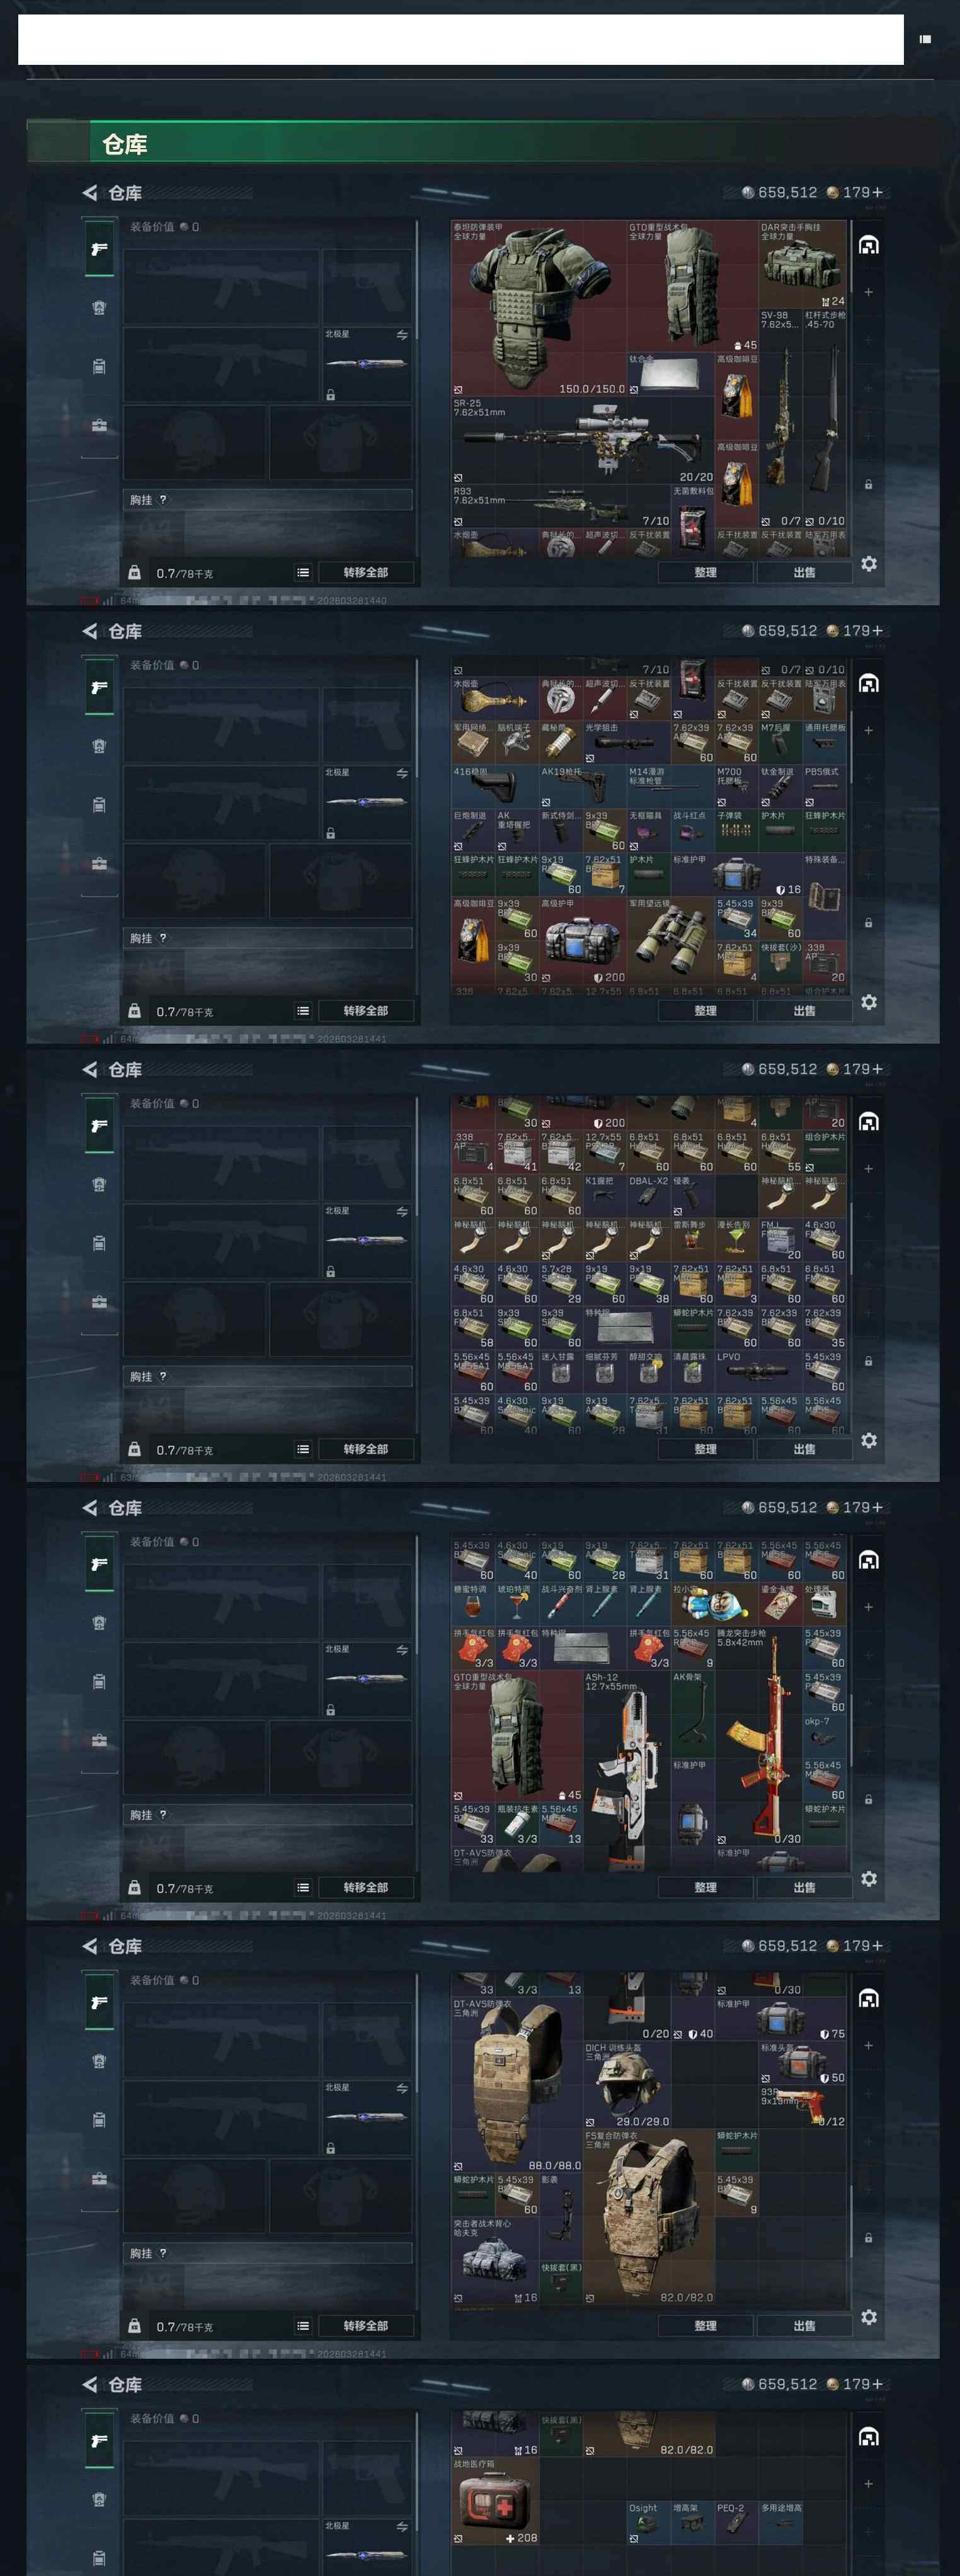Viewport: 960px width, 2576px height.
Task: Pick the SR-25 7.62x51mm rifle
Action: pos(582,440)
